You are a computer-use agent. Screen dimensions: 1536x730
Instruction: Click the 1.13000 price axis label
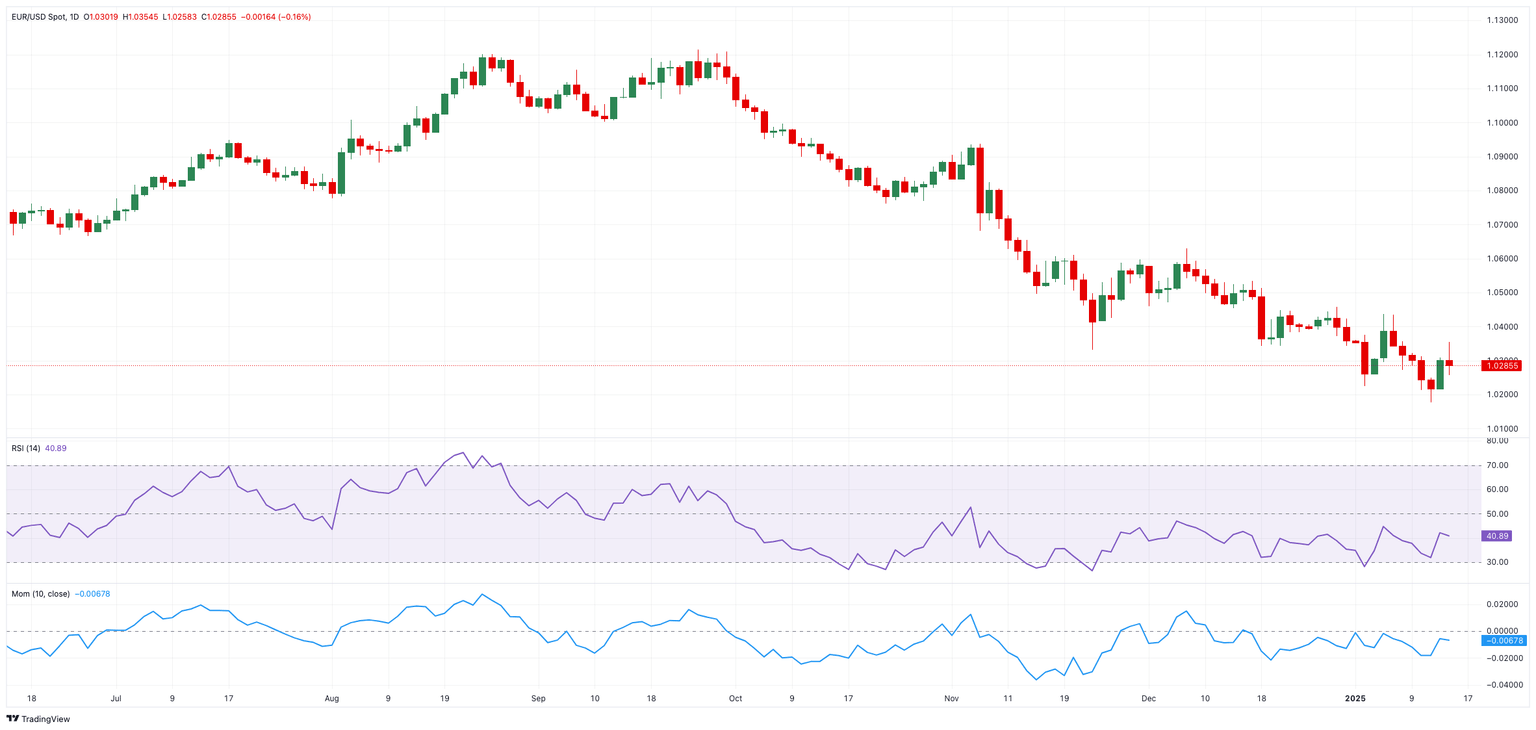point(1502,20)
